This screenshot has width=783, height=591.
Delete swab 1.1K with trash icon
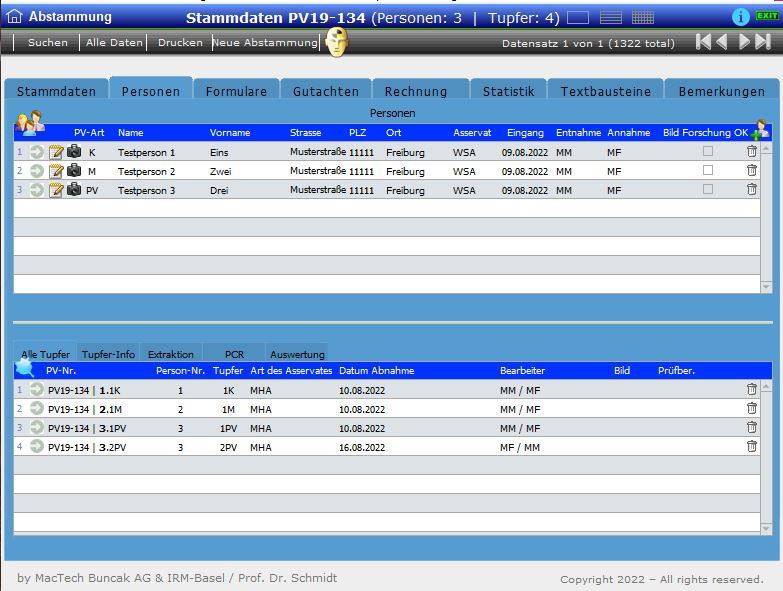752,389
